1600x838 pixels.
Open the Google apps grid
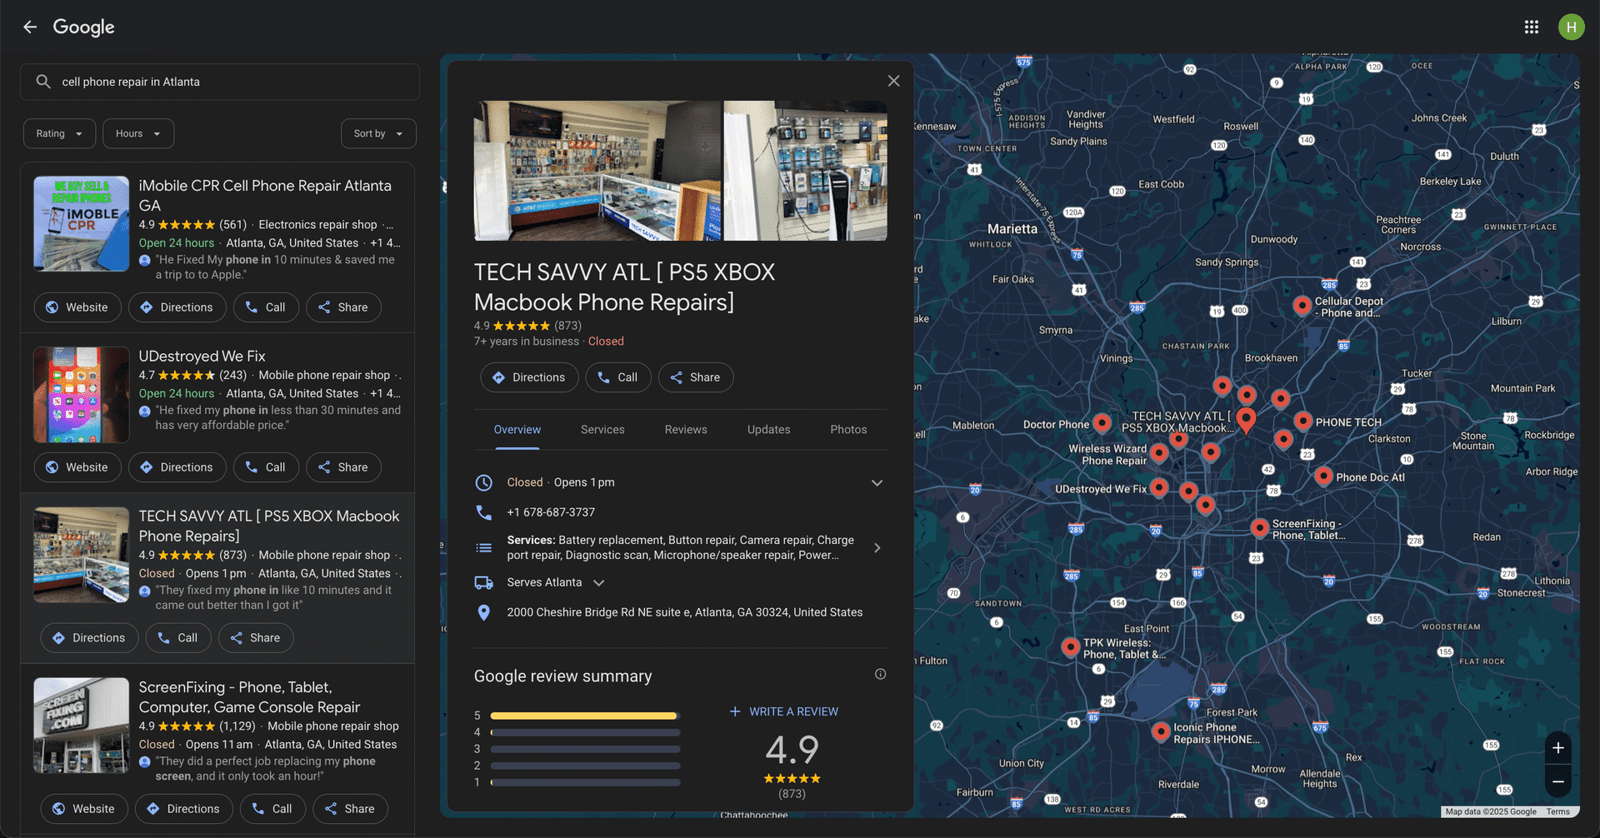(x=1531, y=27)
